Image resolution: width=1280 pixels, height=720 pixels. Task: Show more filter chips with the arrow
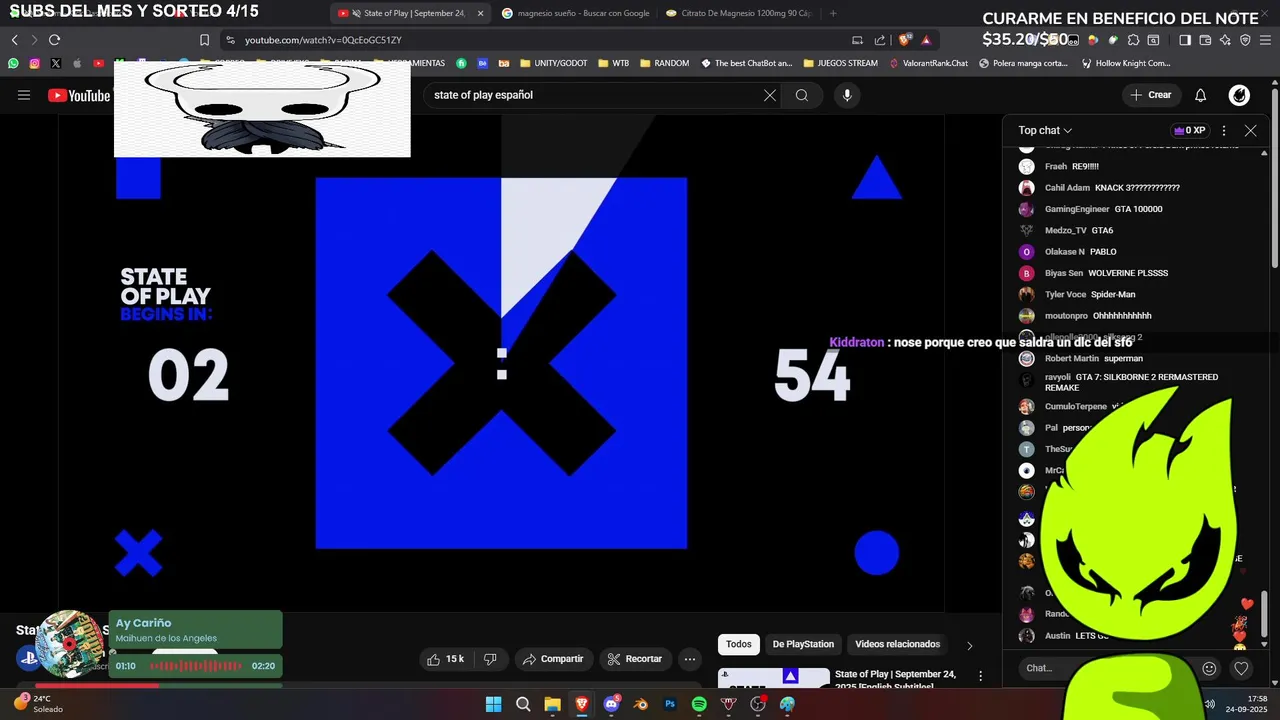[x=969, y=645]
